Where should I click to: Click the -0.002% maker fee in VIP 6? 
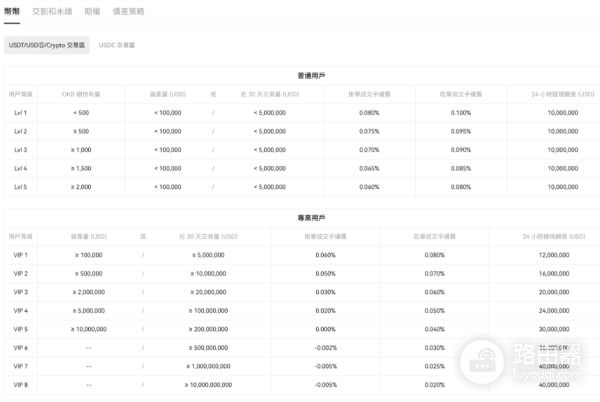(x=326, y=348)
